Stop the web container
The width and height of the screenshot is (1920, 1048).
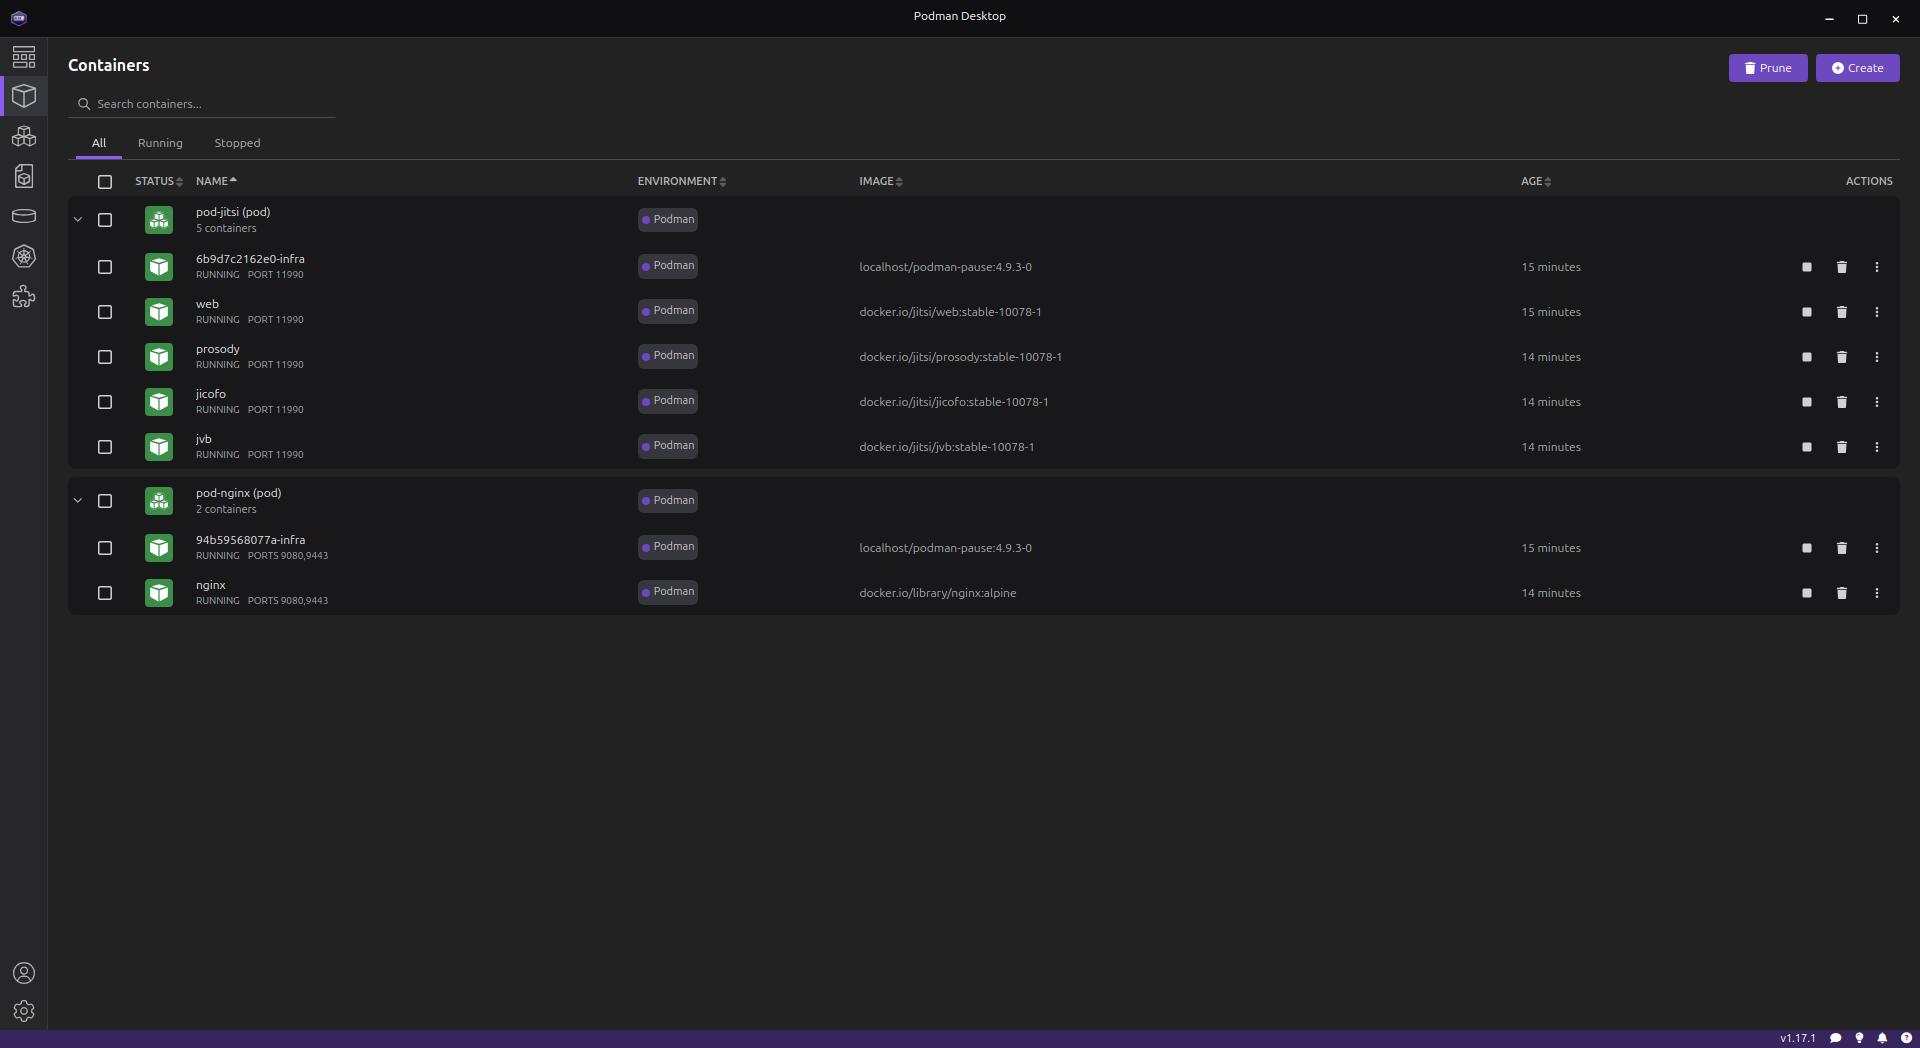tap(1807, 312)
